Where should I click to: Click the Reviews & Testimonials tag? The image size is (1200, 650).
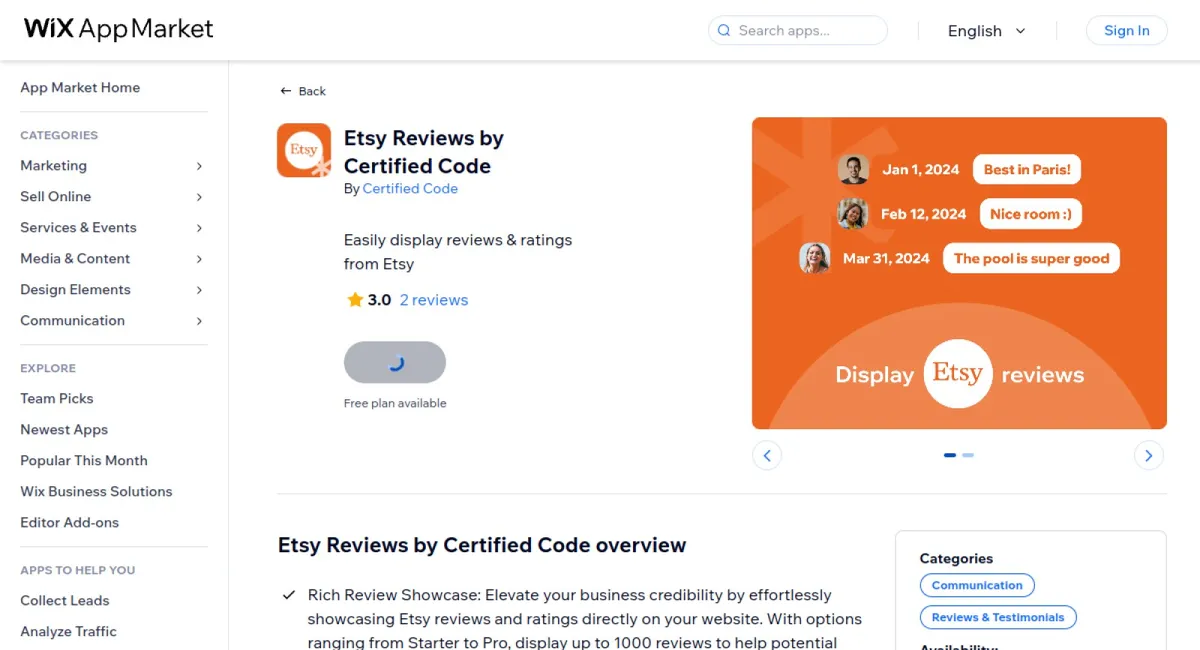click(998, 618)
